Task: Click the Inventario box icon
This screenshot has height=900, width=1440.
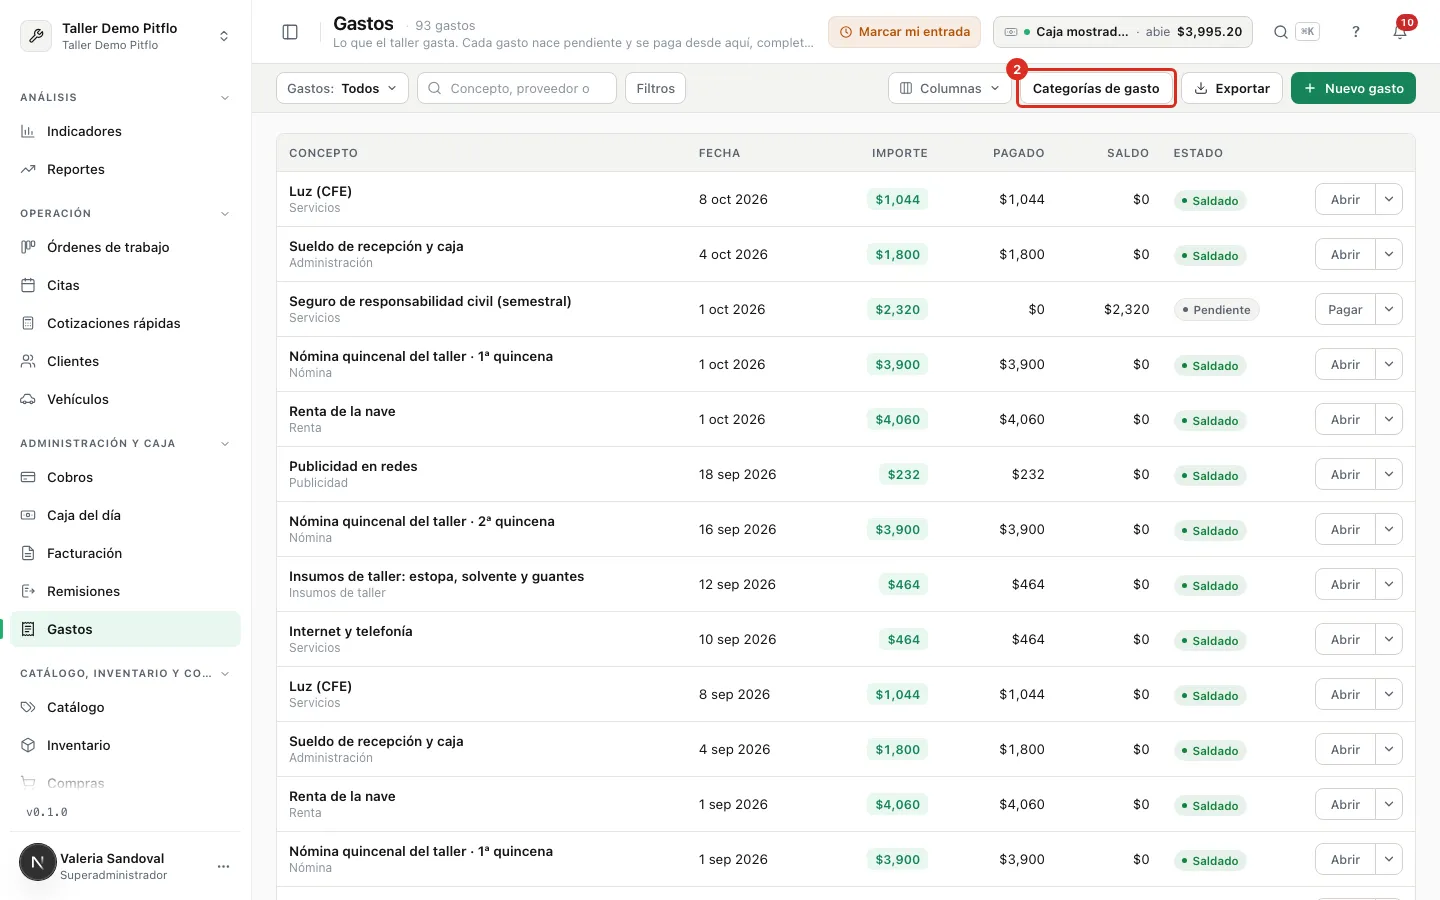Action: 28,745
